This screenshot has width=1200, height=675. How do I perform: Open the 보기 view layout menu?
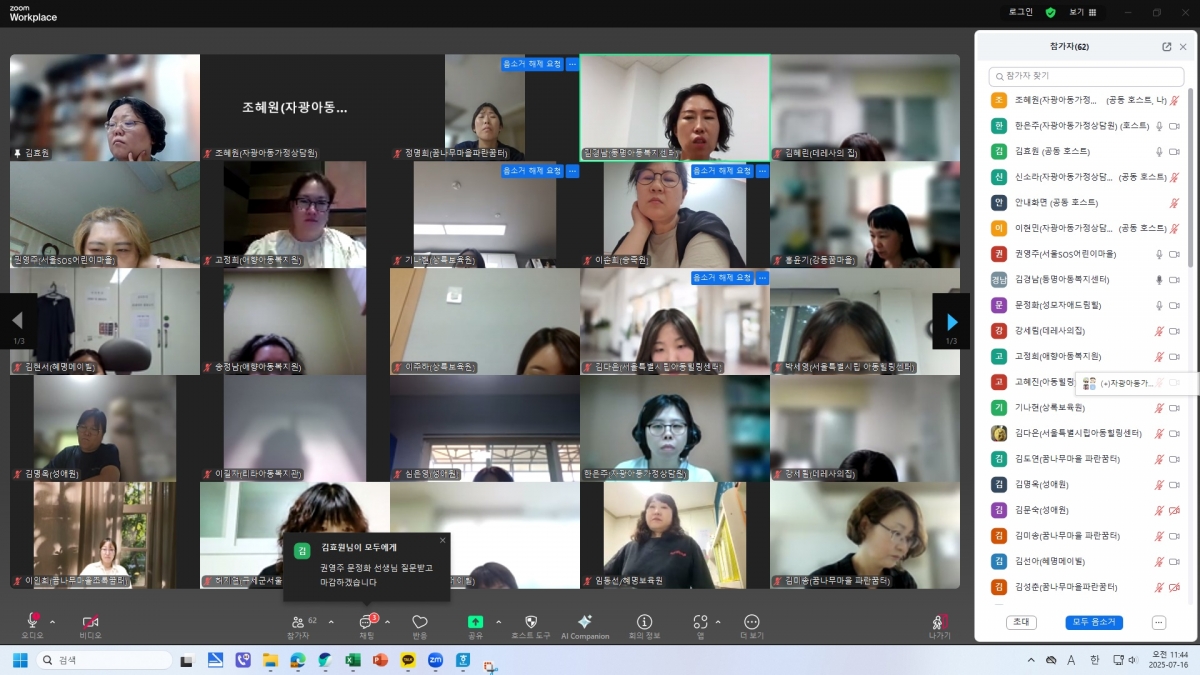pos(1082,12)
